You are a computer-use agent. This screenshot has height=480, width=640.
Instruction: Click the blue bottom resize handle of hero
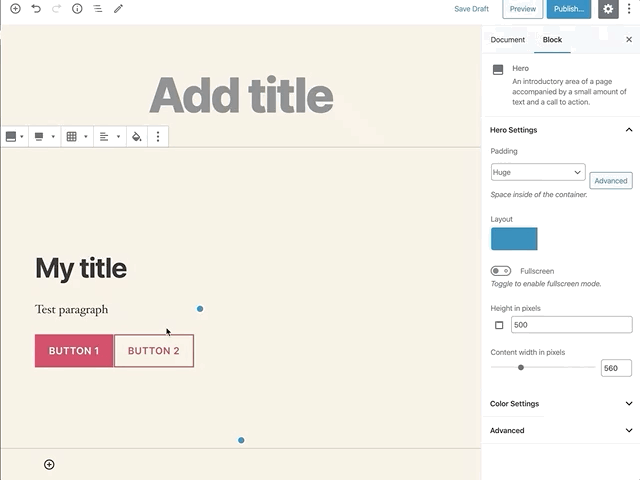(241, 440)
